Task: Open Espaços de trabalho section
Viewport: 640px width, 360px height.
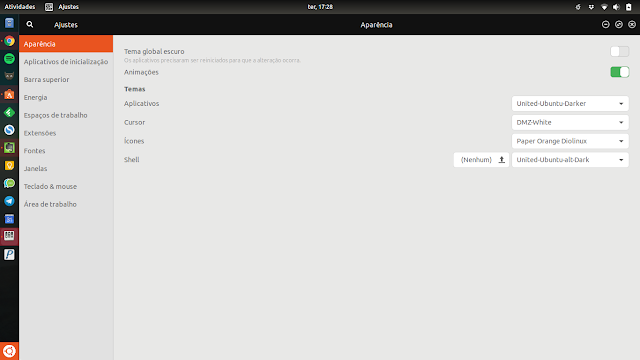Action: (x=66, y=115)
